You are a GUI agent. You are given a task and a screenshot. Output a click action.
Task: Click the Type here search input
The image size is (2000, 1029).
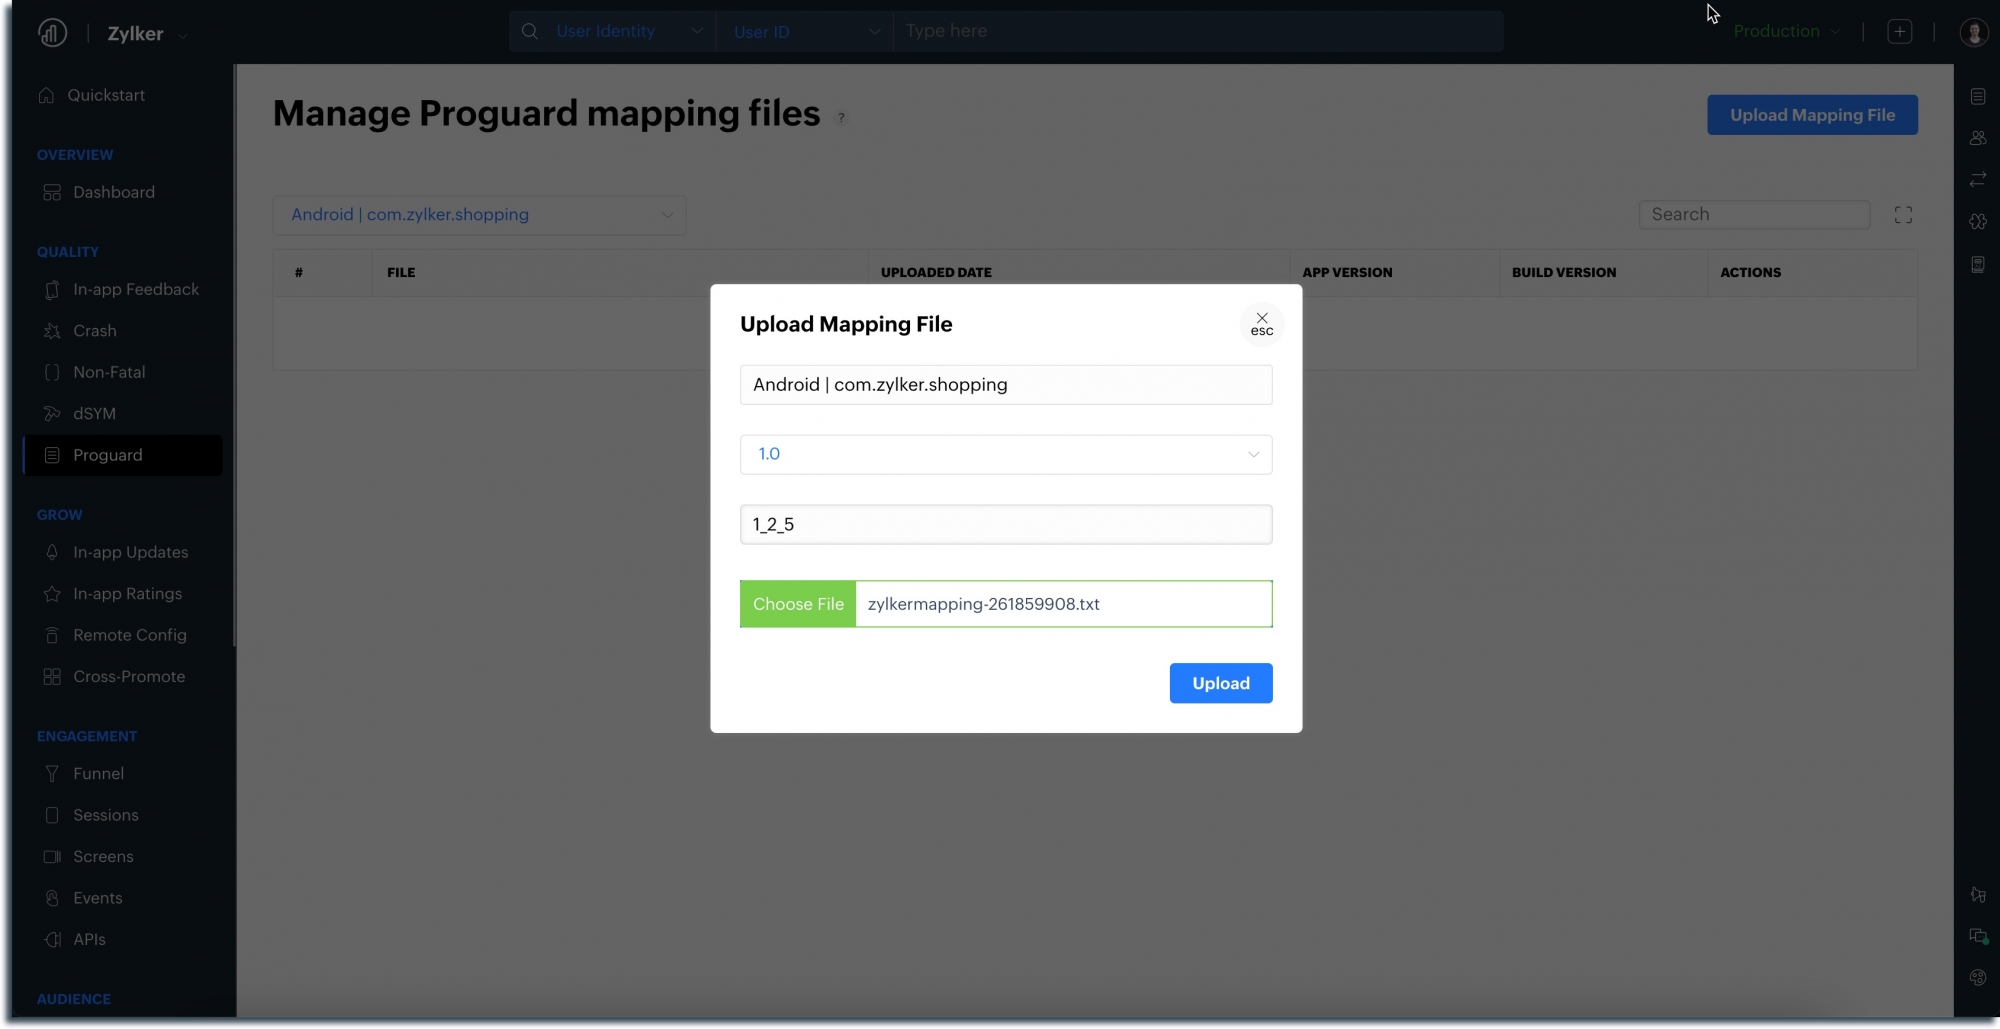click(1198, 31)
